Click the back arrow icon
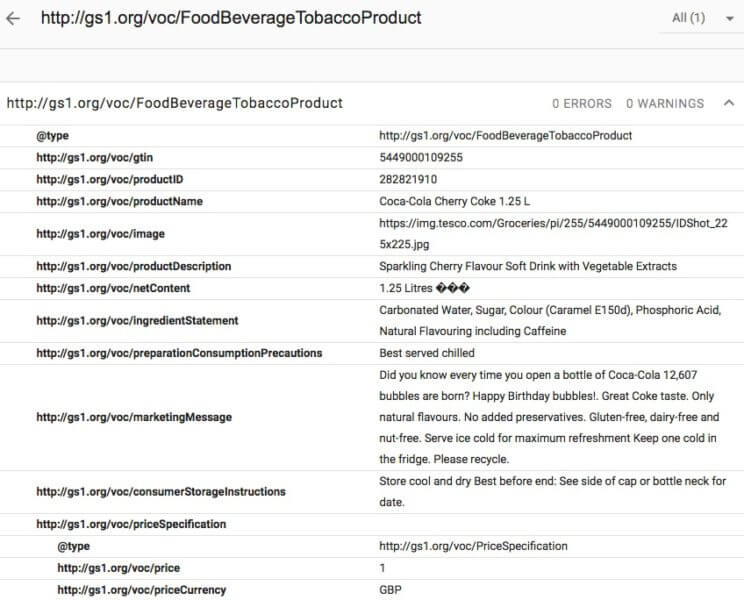744x600 pixels. tap(13, 19)
